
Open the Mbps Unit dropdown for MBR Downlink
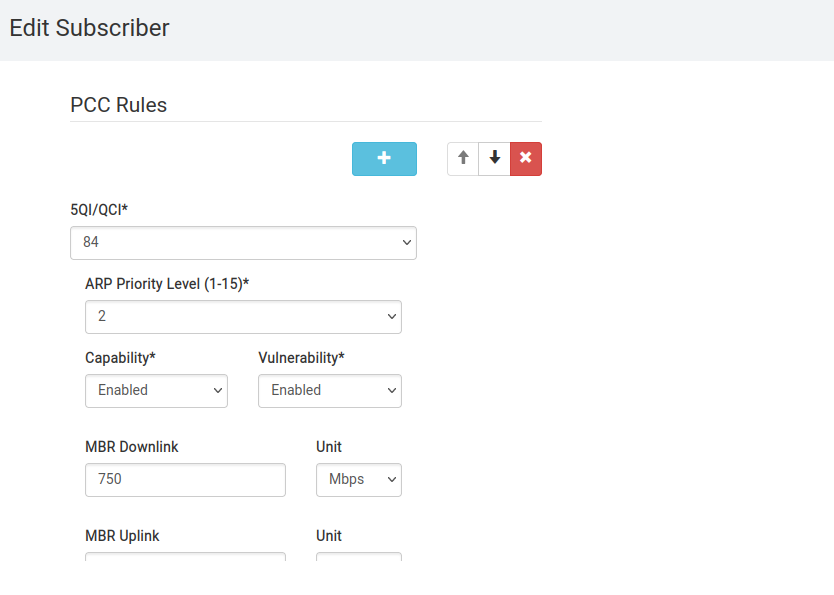358,480
